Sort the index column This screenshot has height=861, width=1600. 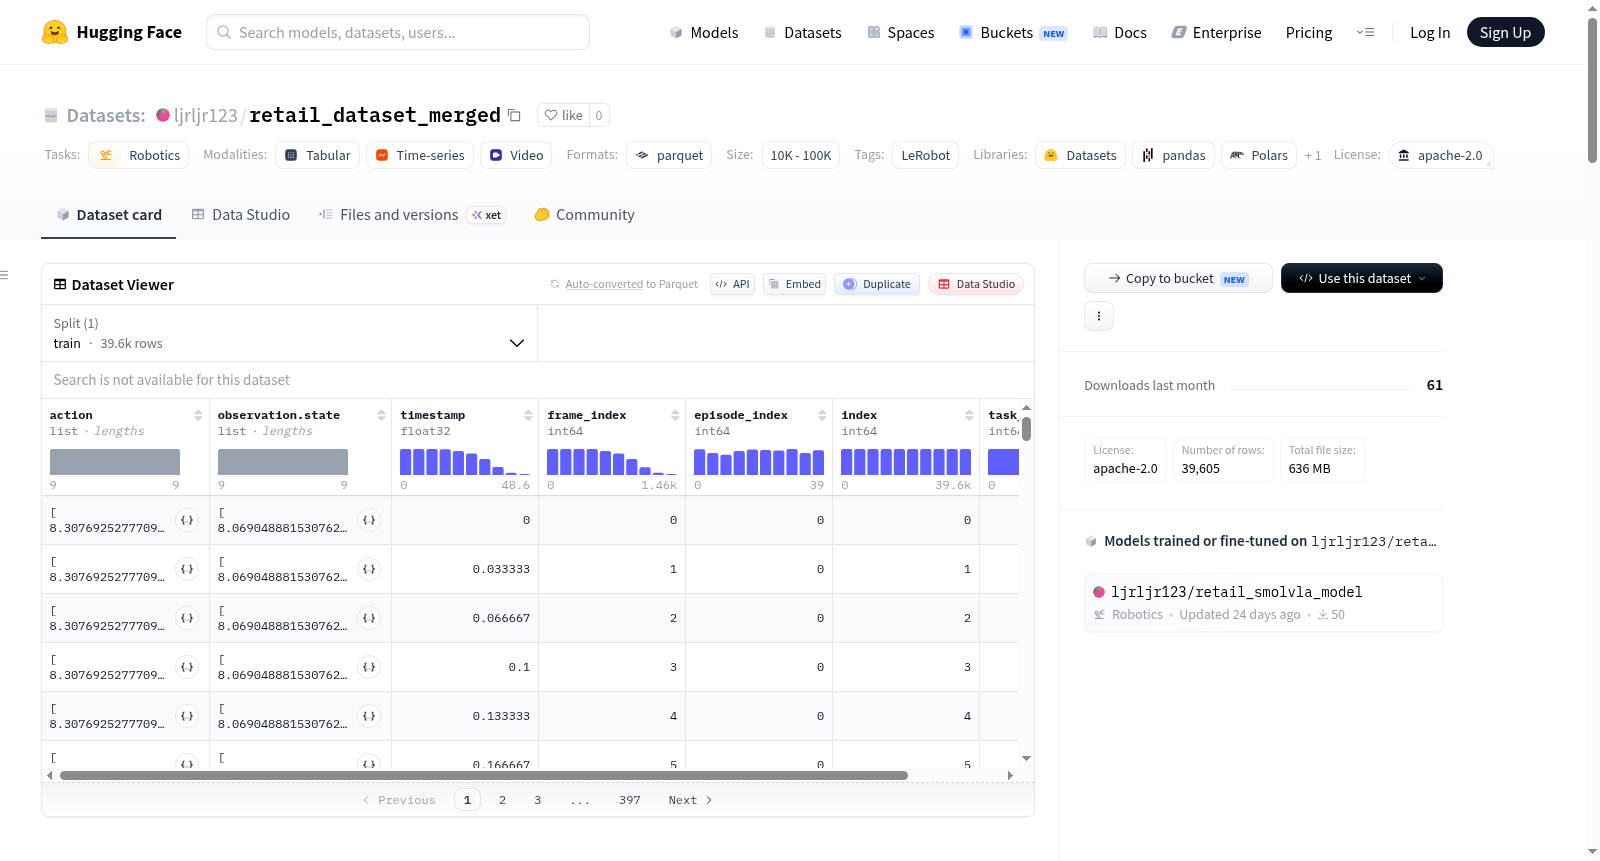(x=969, y=415)
